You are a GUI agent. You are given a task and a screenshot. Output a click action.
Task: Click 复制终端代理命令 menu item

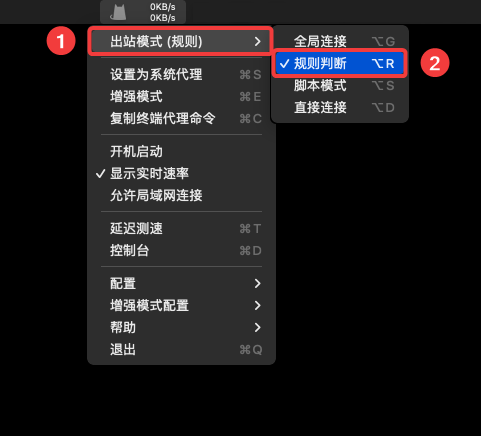pos(181,118)
